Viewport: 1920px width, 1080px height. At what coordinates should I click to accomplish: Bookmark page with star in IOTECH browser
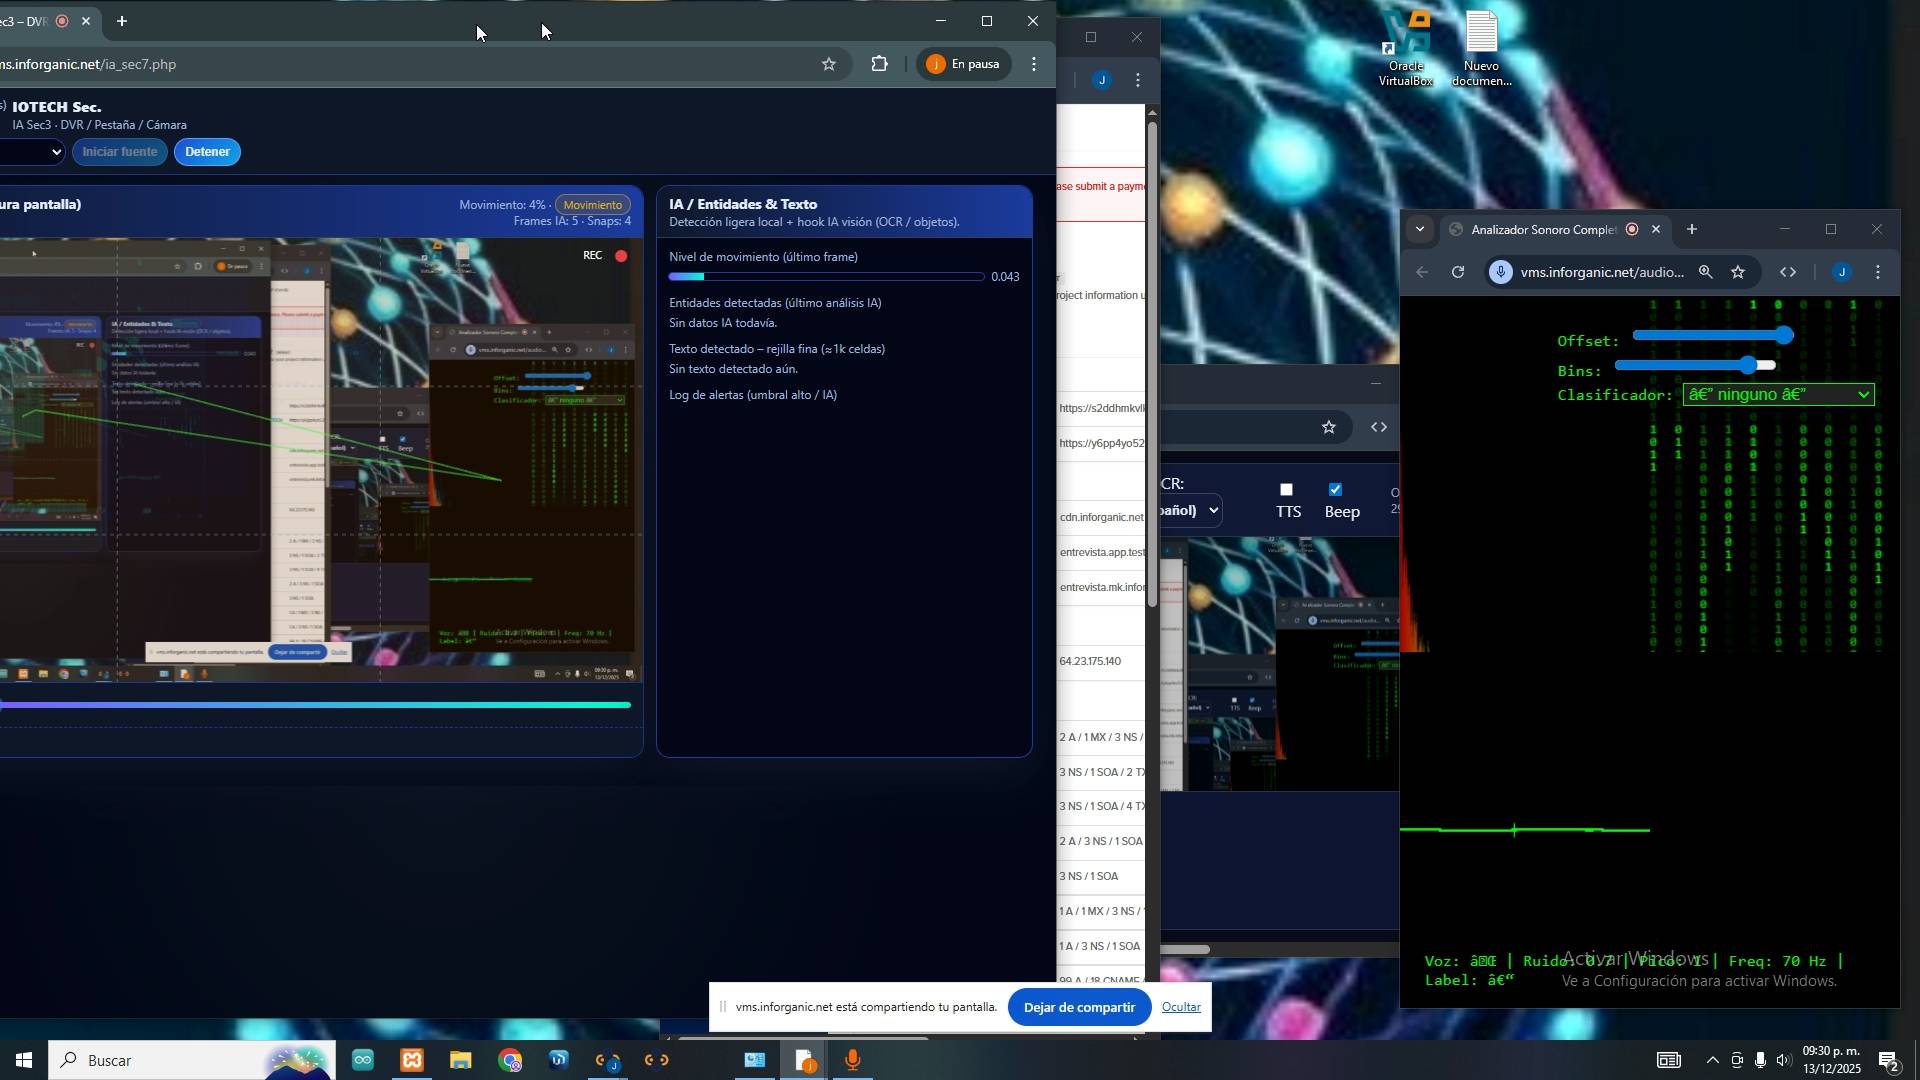click(x=828, y=65)
